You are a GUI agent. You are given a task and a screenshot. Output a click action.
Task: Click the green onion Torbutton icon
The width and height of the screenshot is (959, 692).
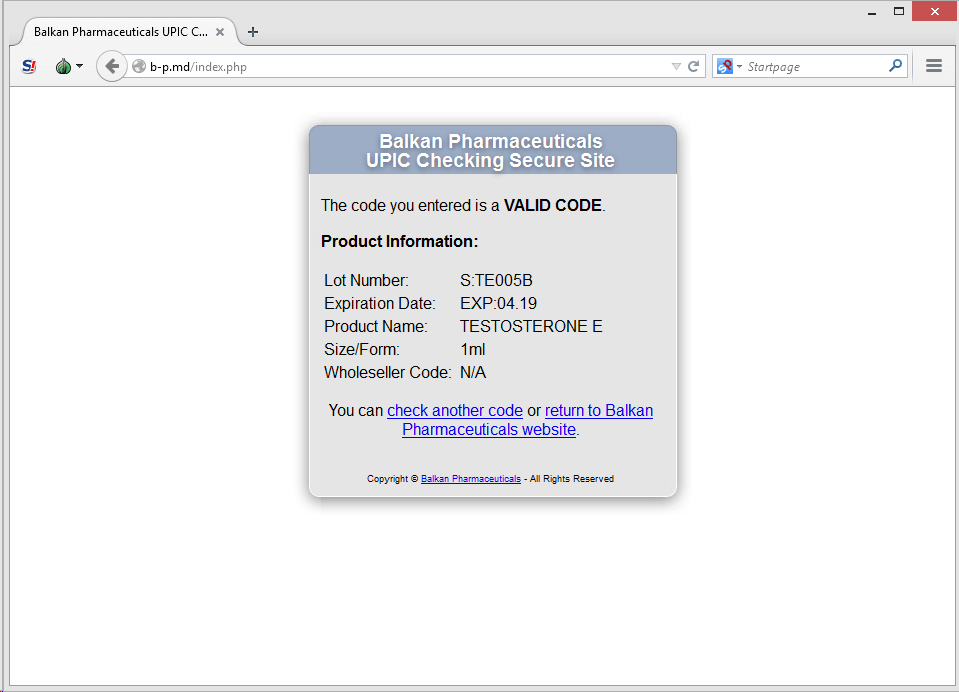tap(63, 66)
